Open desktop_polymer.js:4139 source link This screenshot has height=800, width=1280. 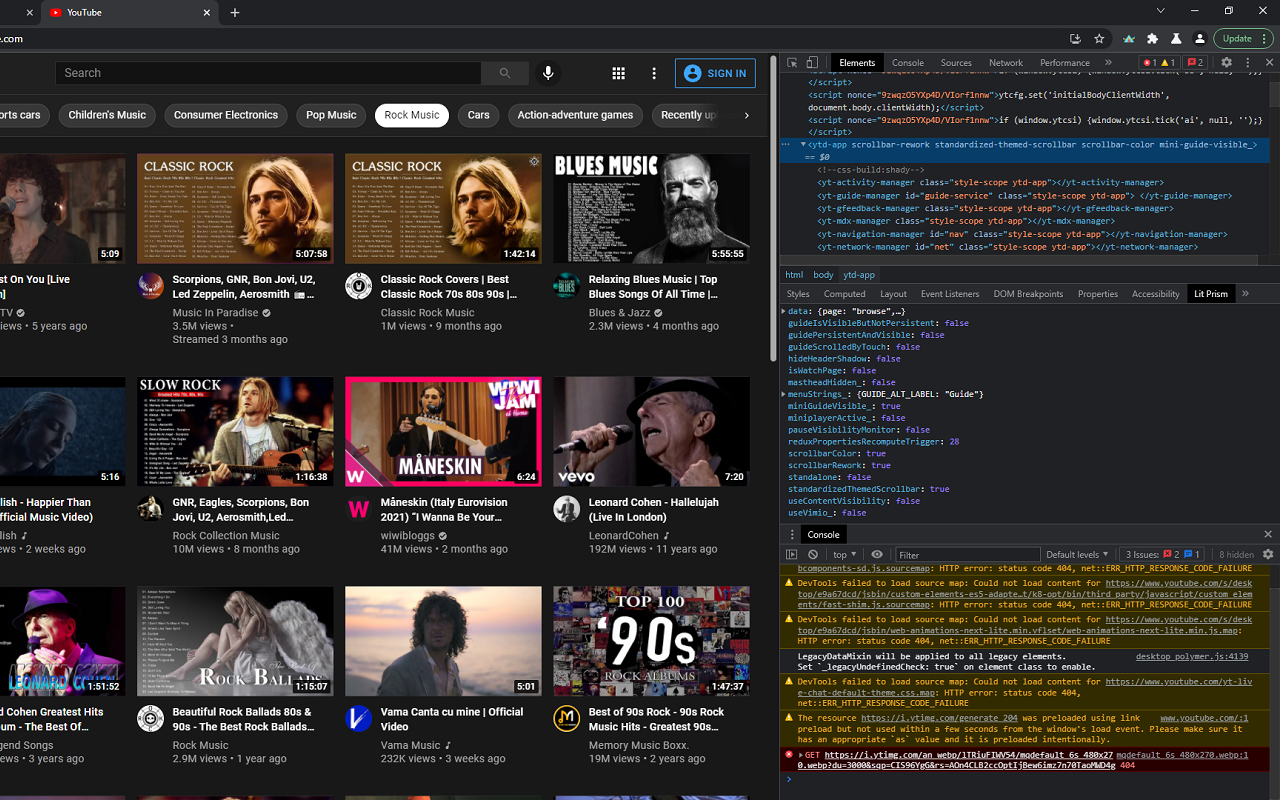point(1192,657)
